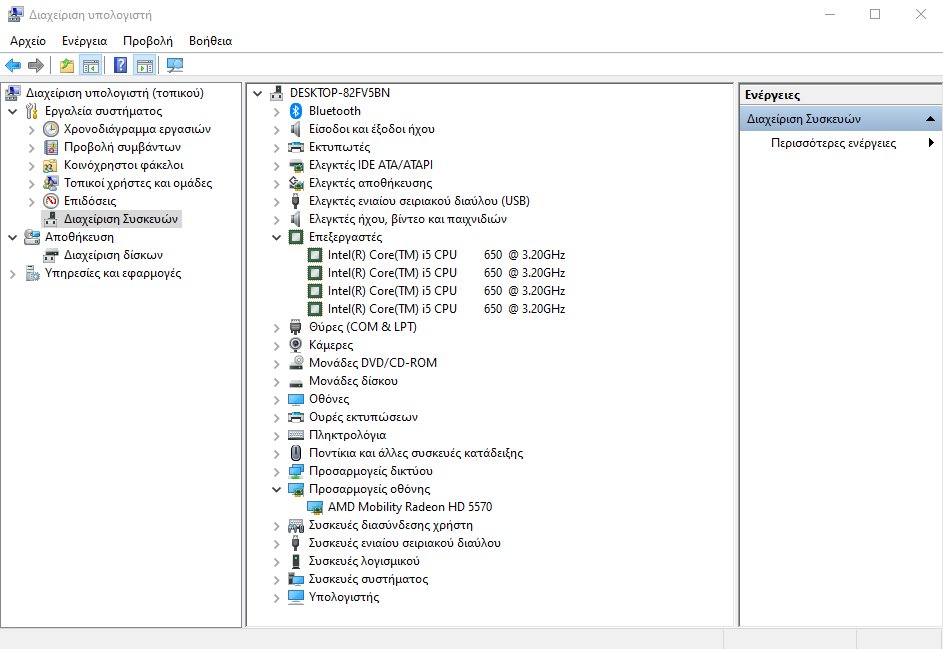The image size is (943, 649).
Task: Close the Διαχείριση υπολογιστή window
Action: [920, 14]
